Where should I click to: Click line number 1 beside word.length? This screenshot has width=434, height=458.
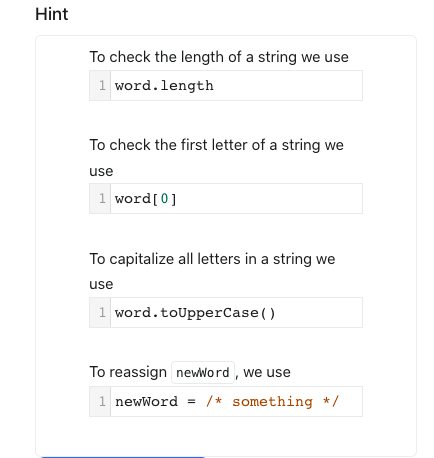pyautogui.click(x=102, y=86)
